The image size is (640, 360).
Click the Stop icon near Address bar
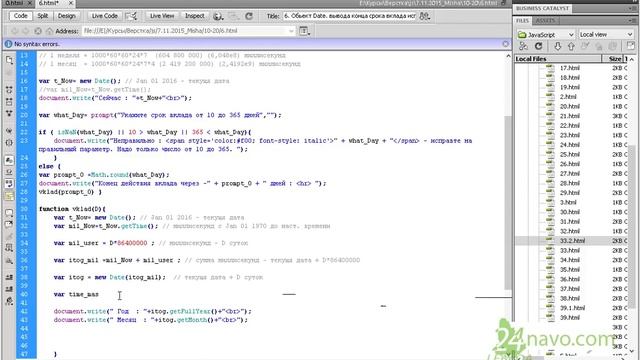[x=38, y=31]
